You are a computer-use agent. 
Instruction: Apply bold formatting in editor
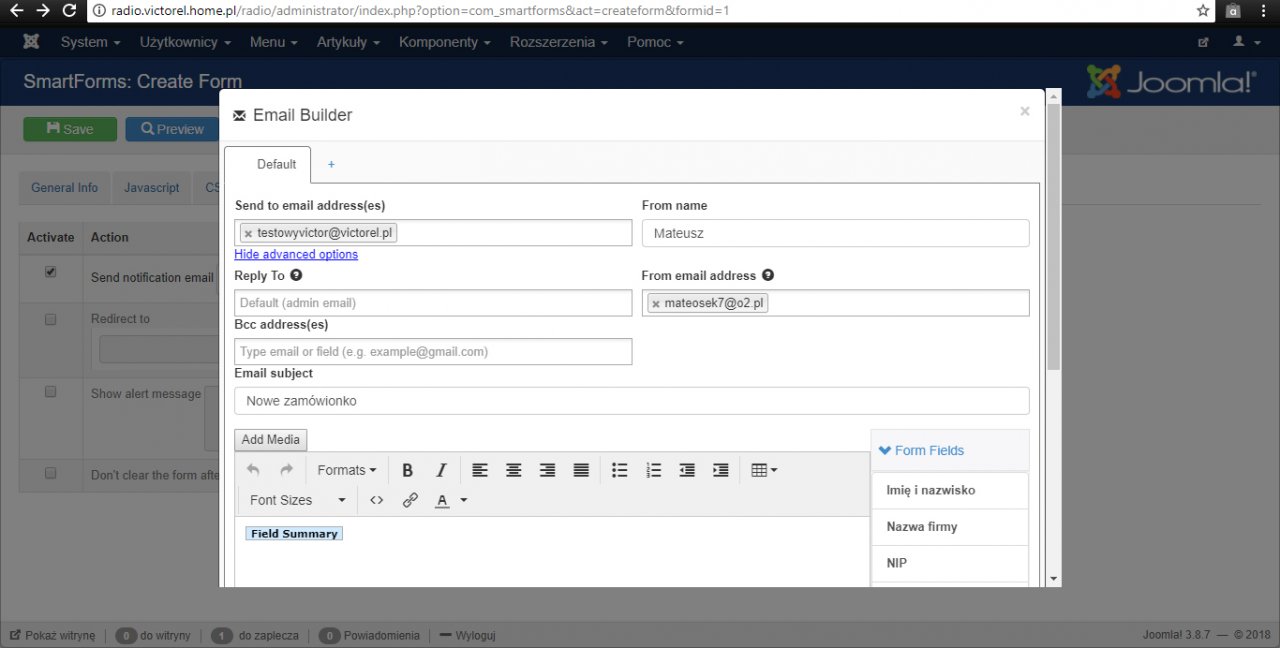click(x=407, y=470)
